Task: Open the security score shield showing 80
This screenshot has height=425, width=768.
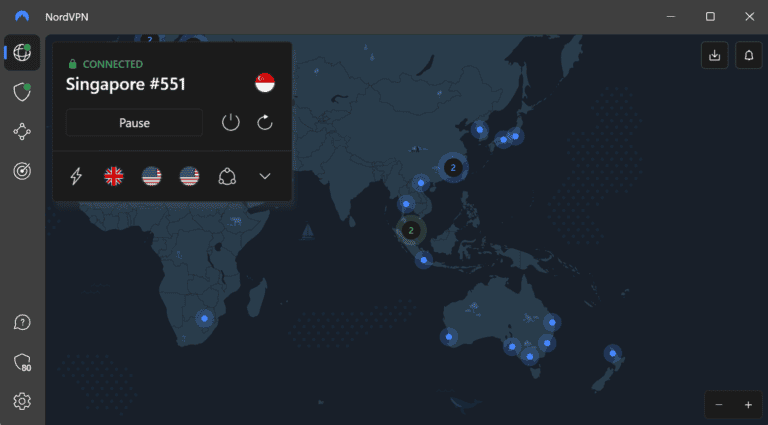Action: pyautogui.click(x=22, y=362)
